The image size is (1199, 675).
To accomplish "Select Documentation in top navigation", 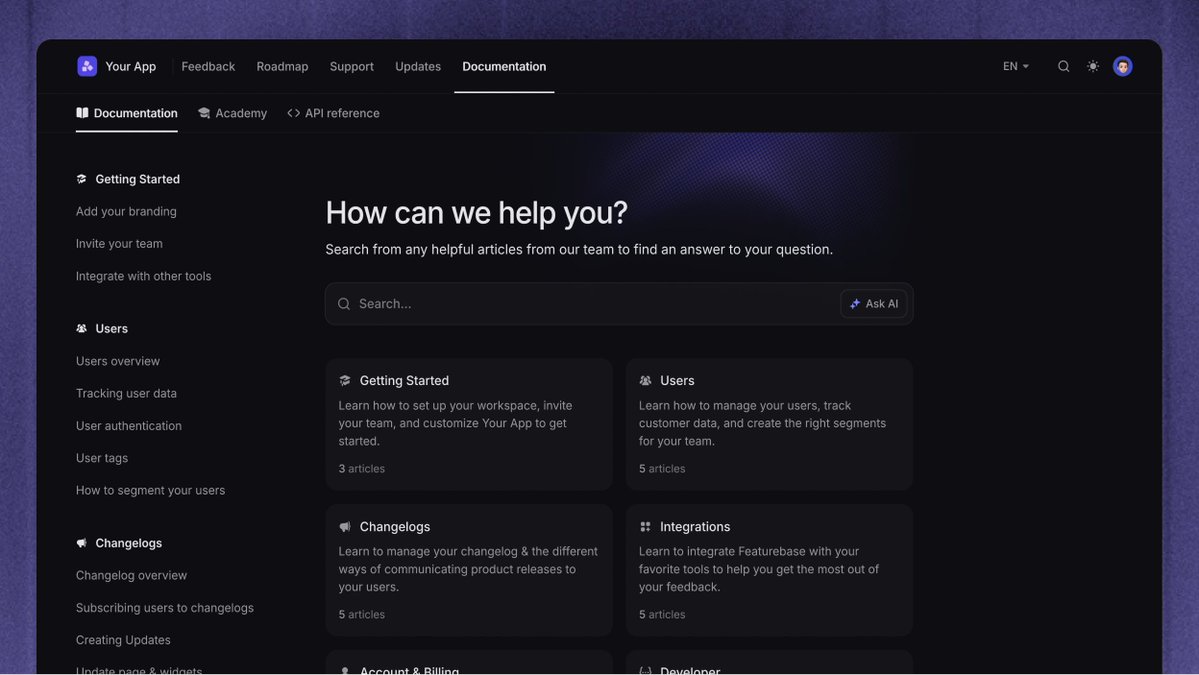I will tap(504, 67).
